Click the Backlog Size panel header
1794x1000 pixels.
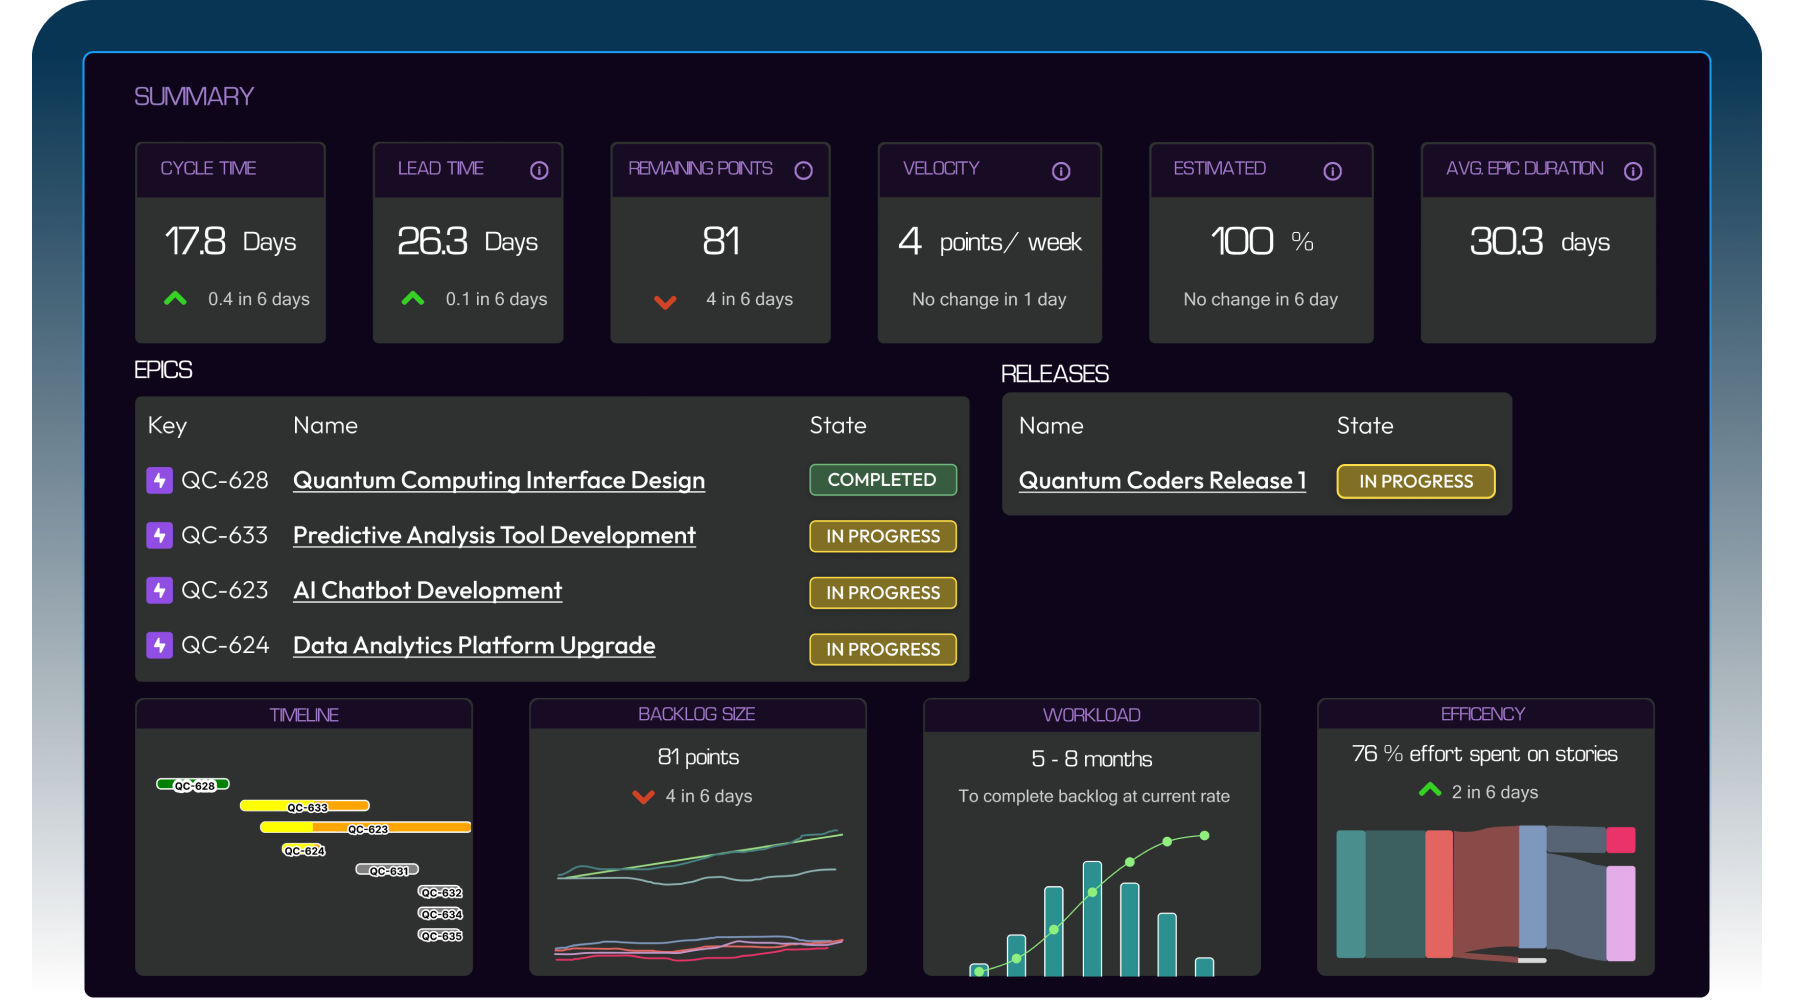[697, 714]
